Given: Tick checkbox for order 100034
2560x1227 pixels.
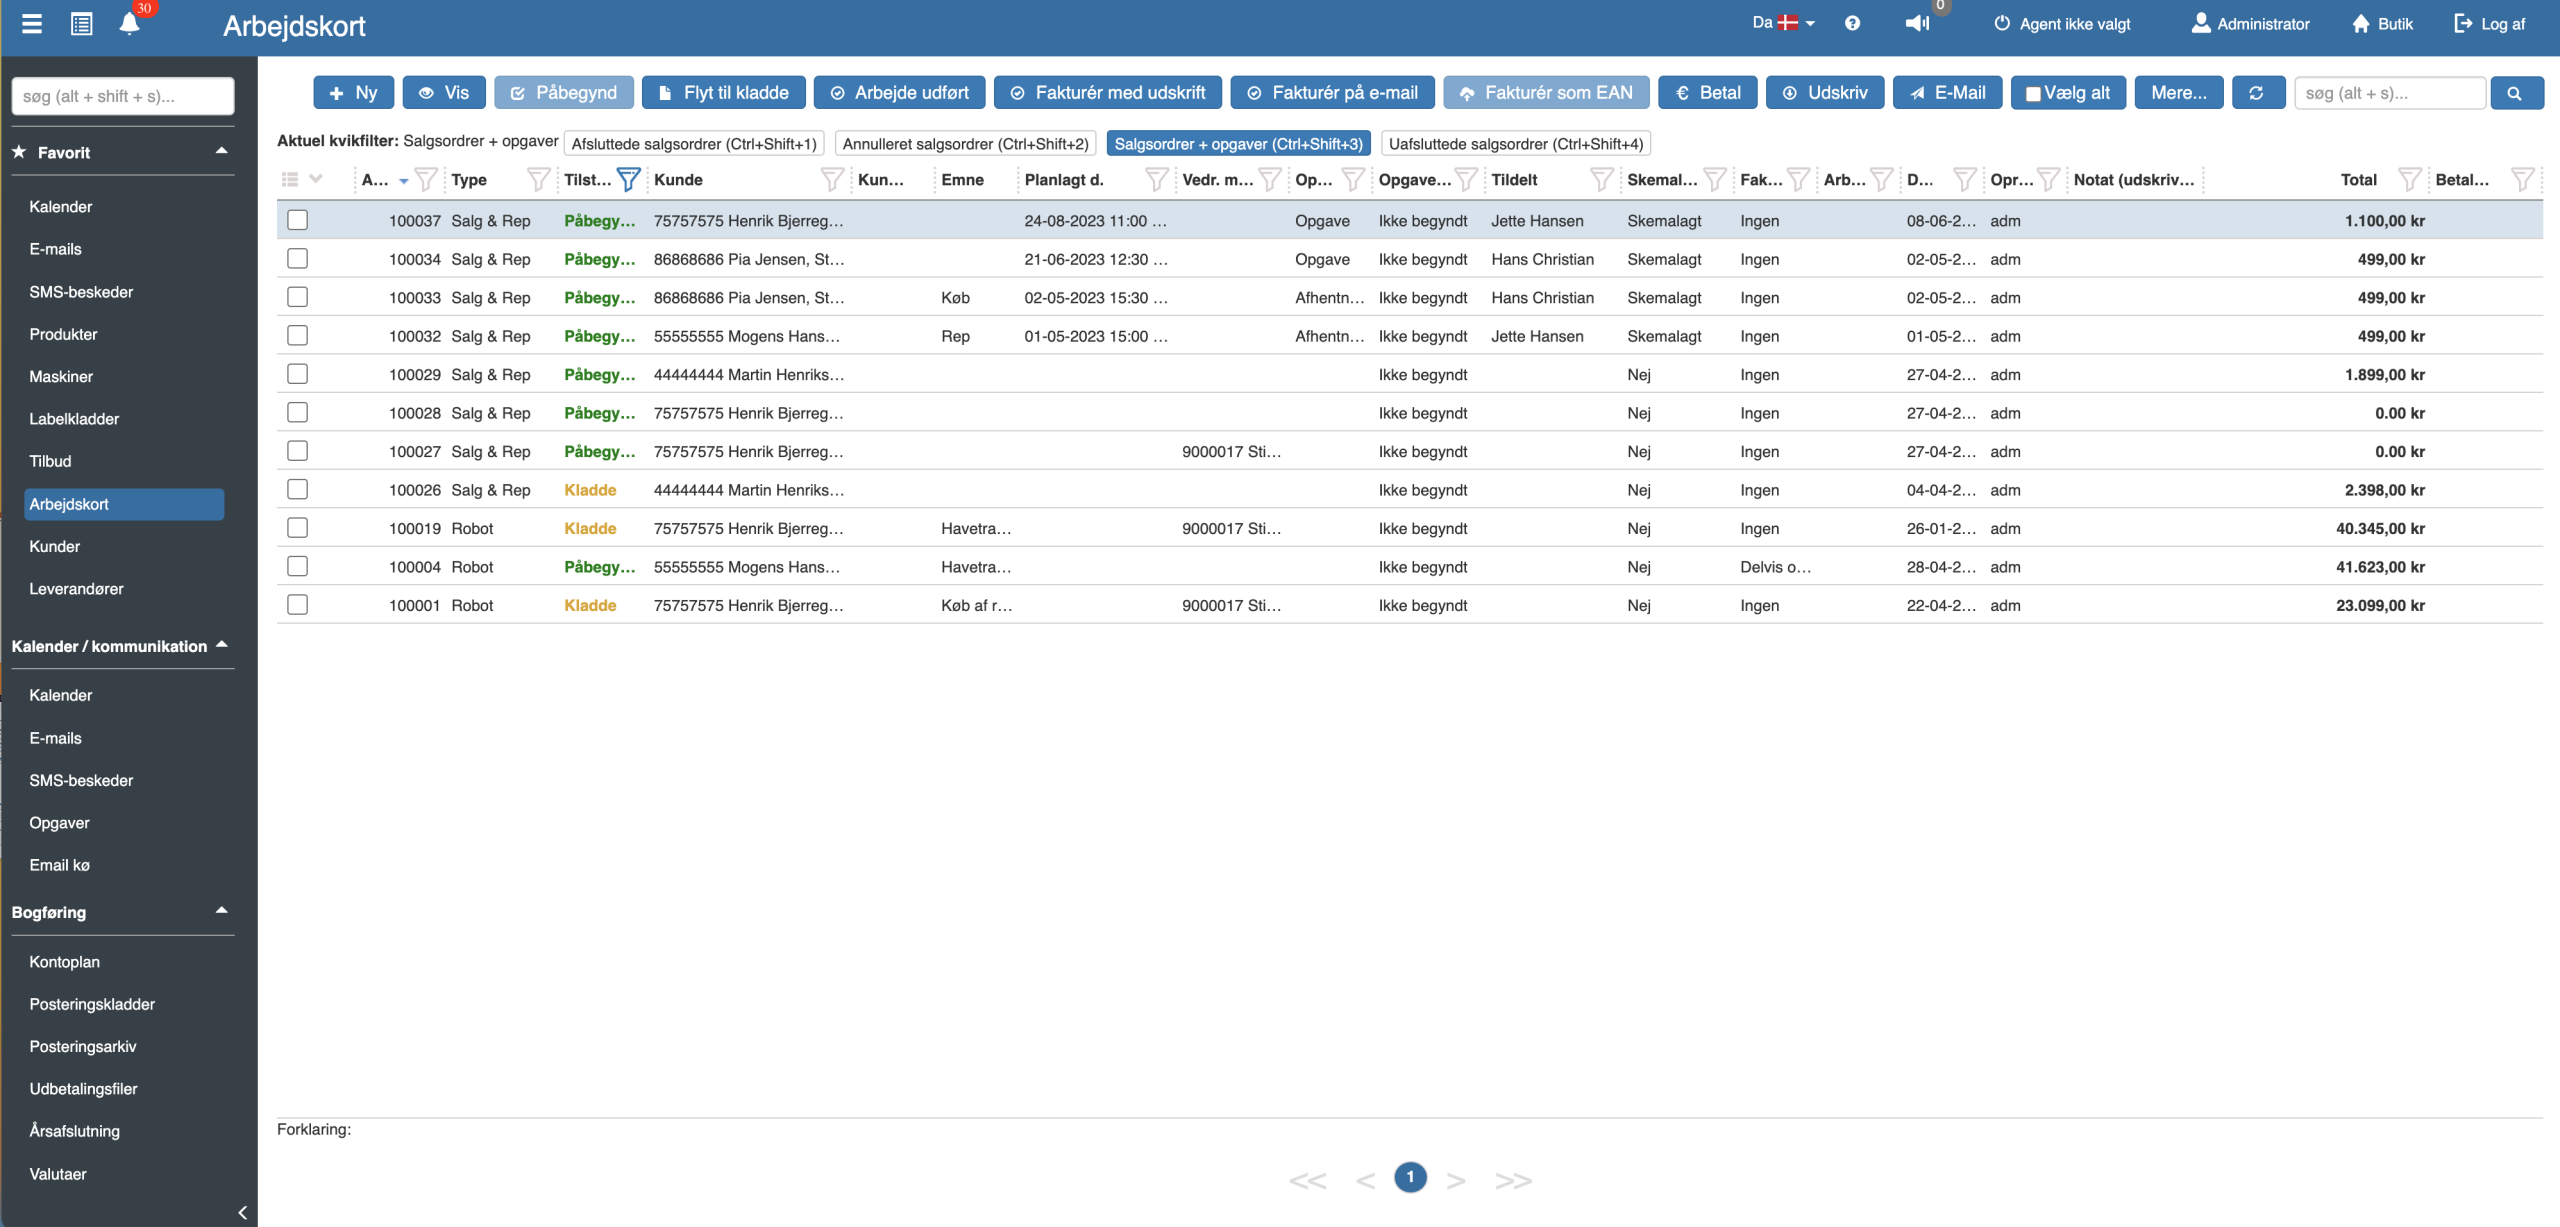Looking at the screenshot, I should (x=297, y=259).
